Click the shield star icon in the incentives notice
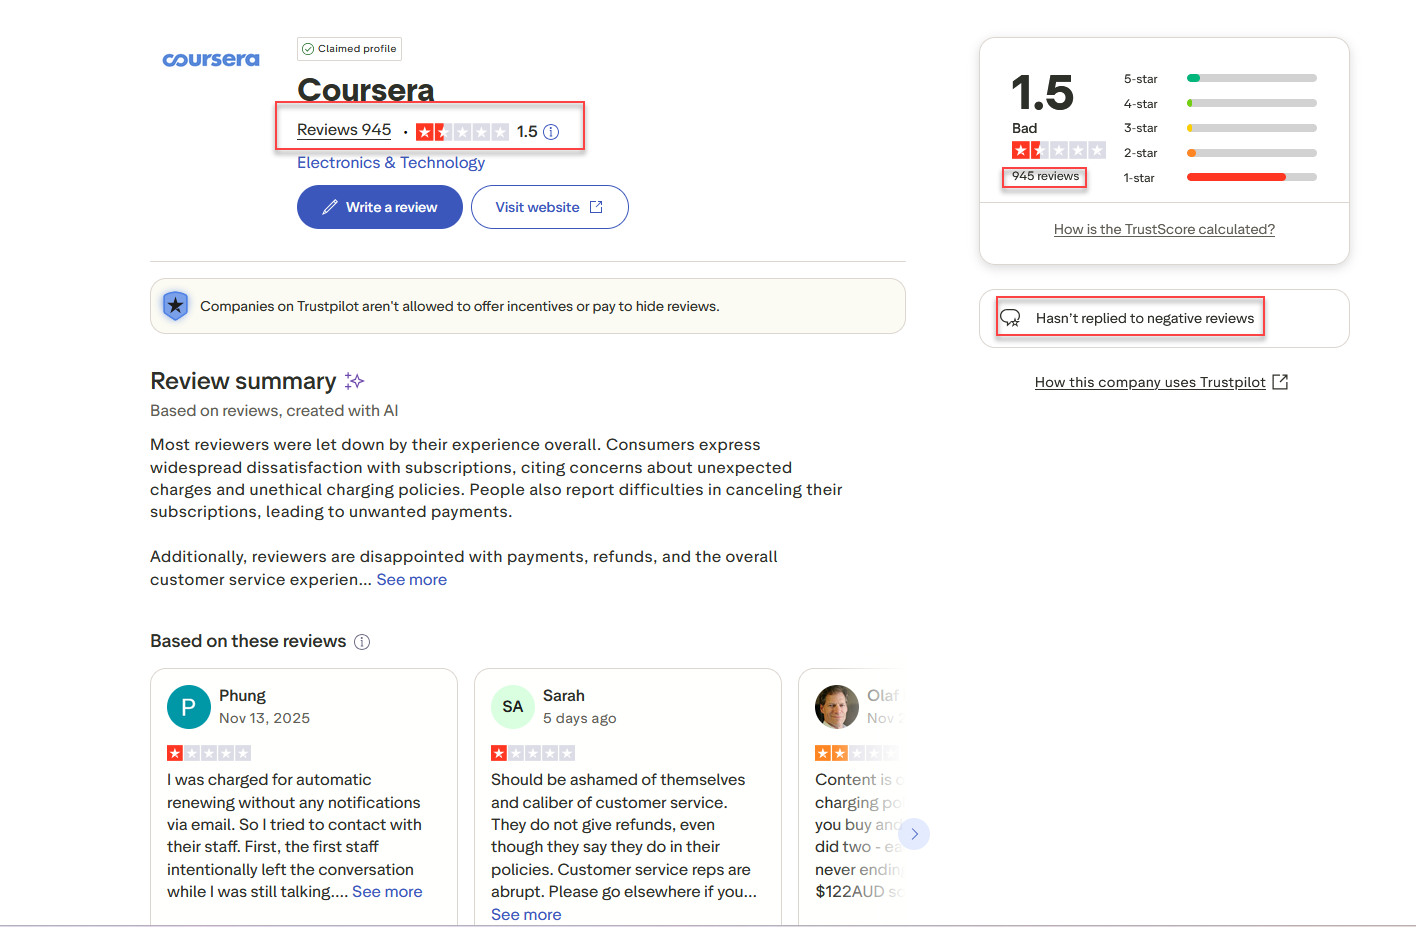This screenshot has width=1416, height=927. point(176,306)
